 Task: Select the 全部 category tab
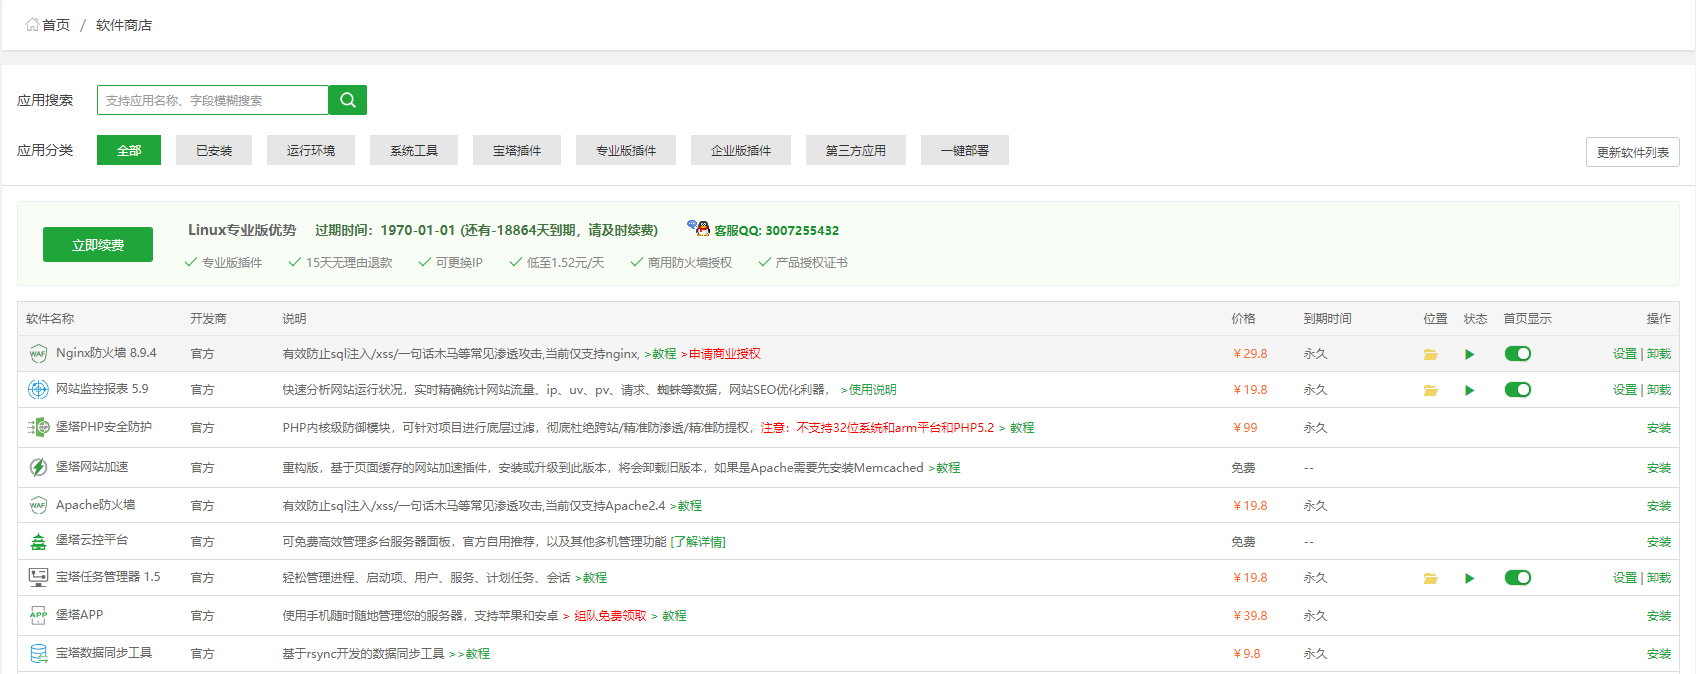[129, 150]
